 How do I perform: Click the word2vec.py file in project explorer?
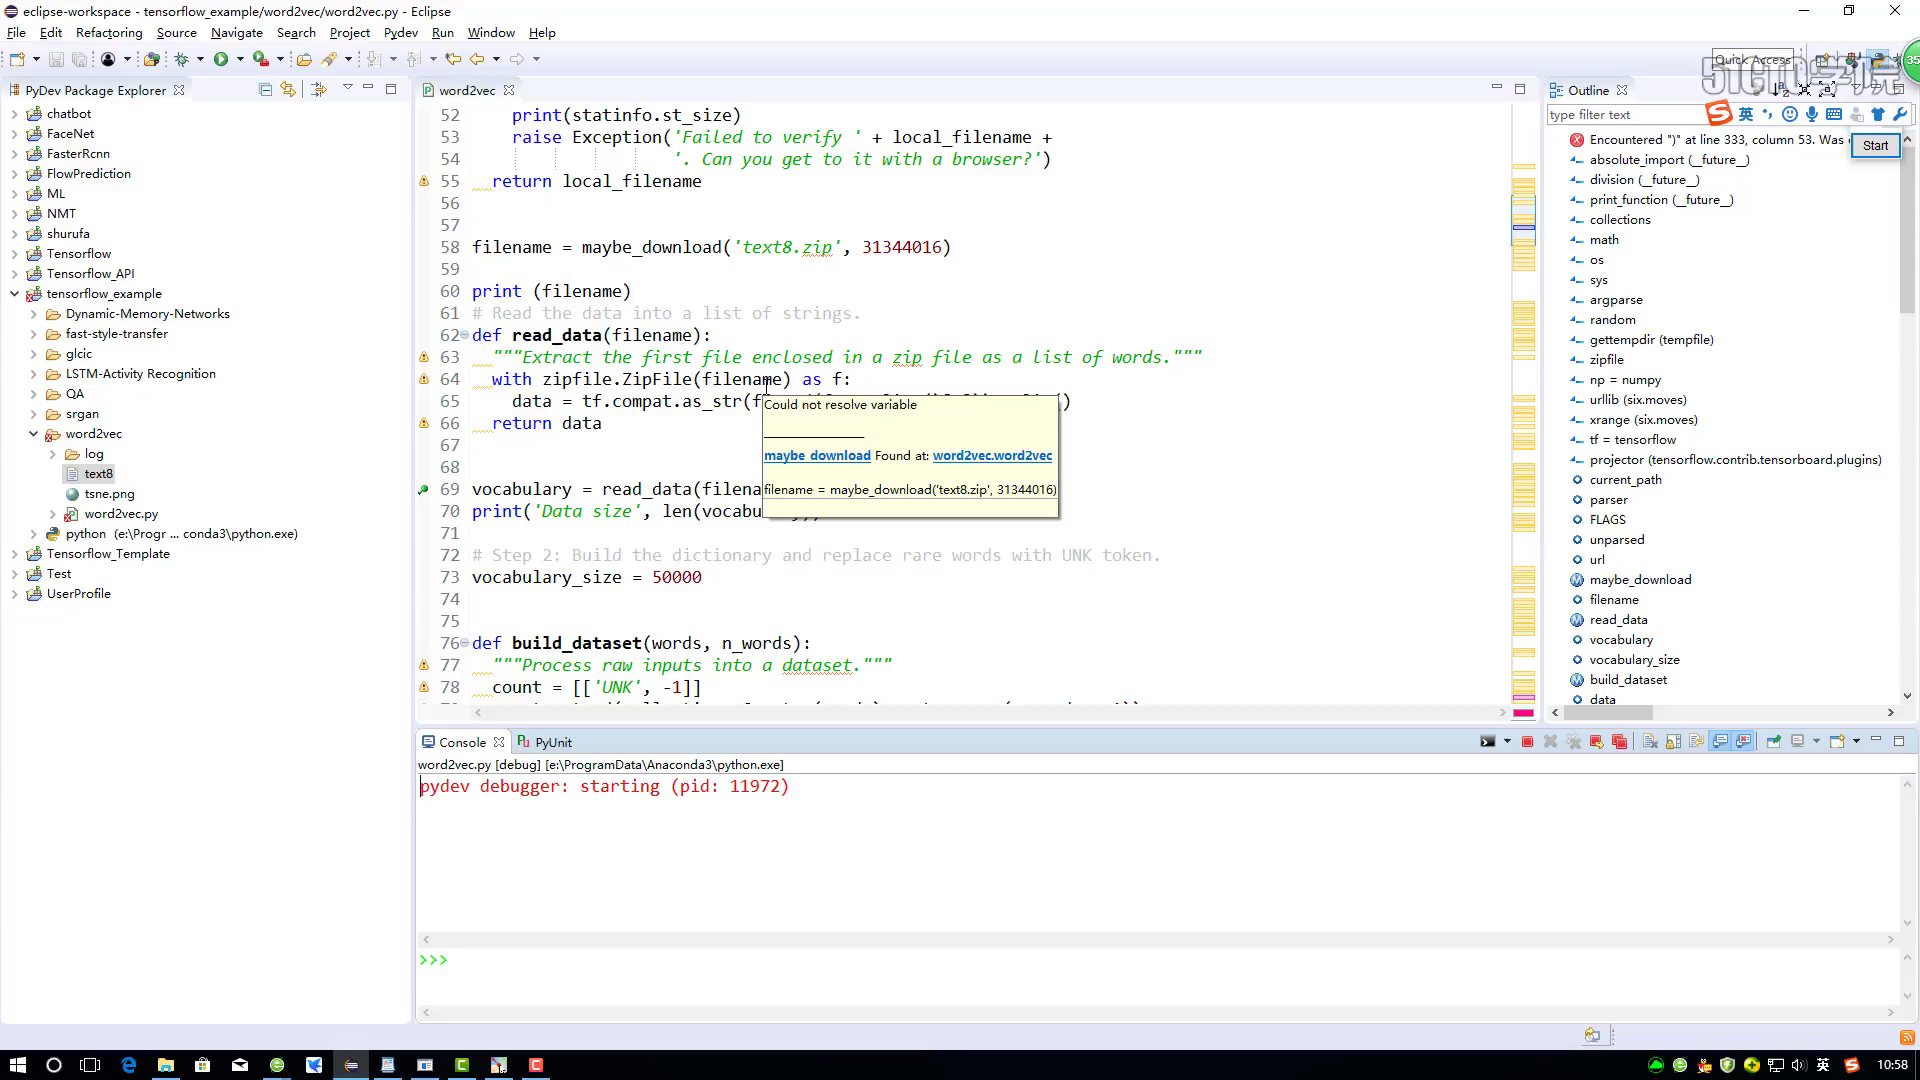[x=120, y=513]
